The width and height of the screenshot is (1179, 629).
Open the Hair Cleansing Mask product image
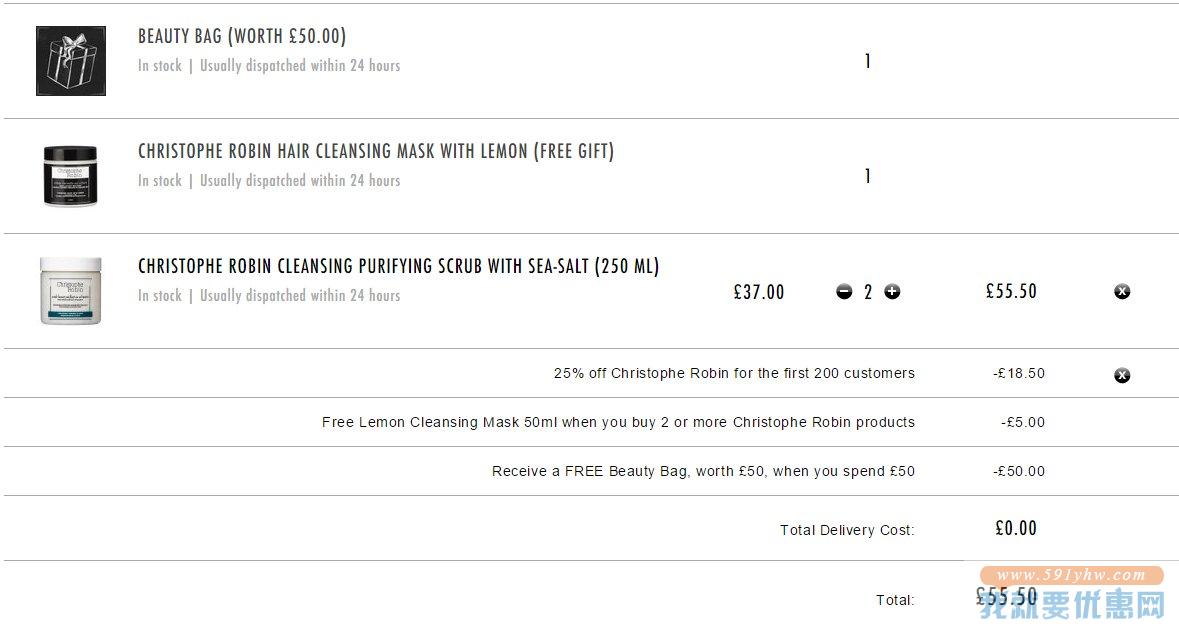(71, 176)
